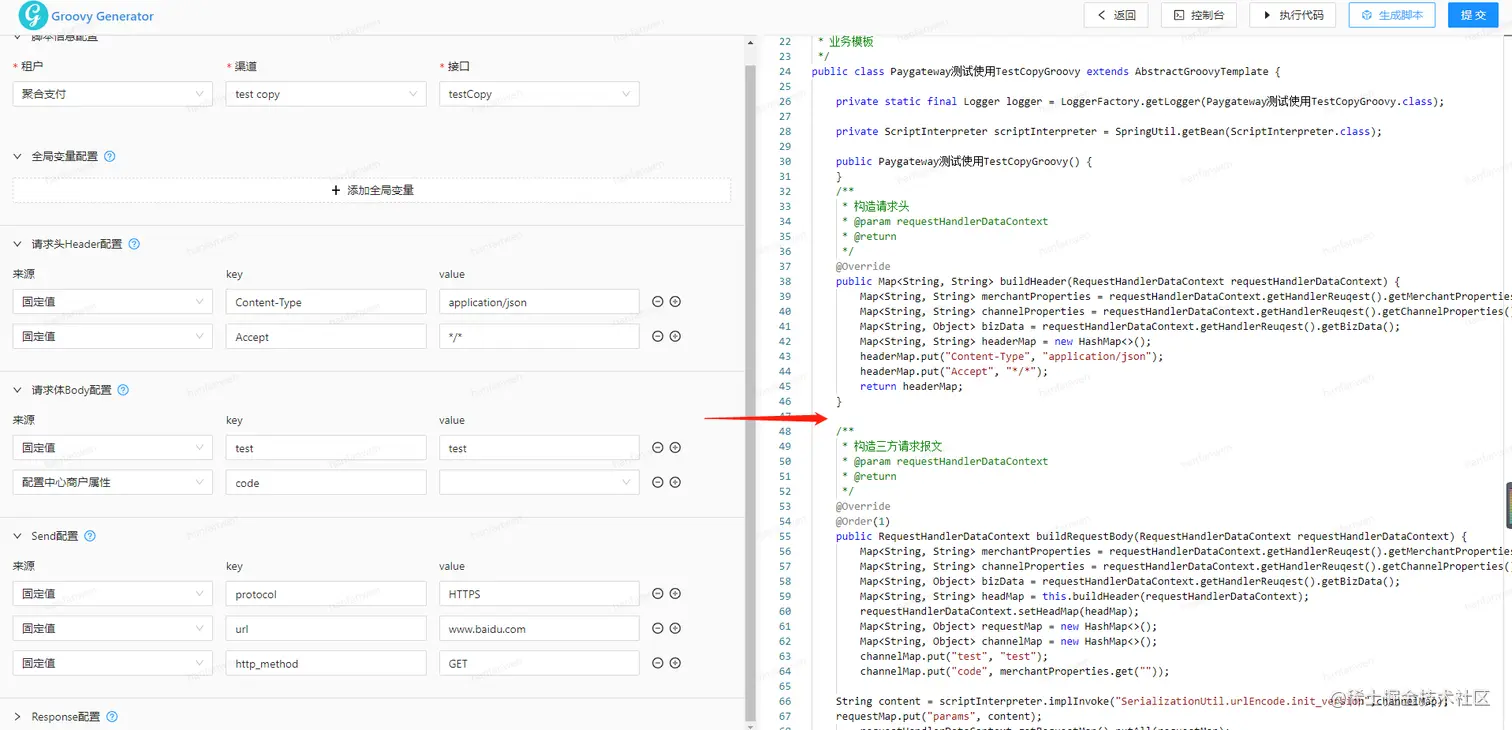
Task: Collapse the Send配置 section
Action: 17,536
